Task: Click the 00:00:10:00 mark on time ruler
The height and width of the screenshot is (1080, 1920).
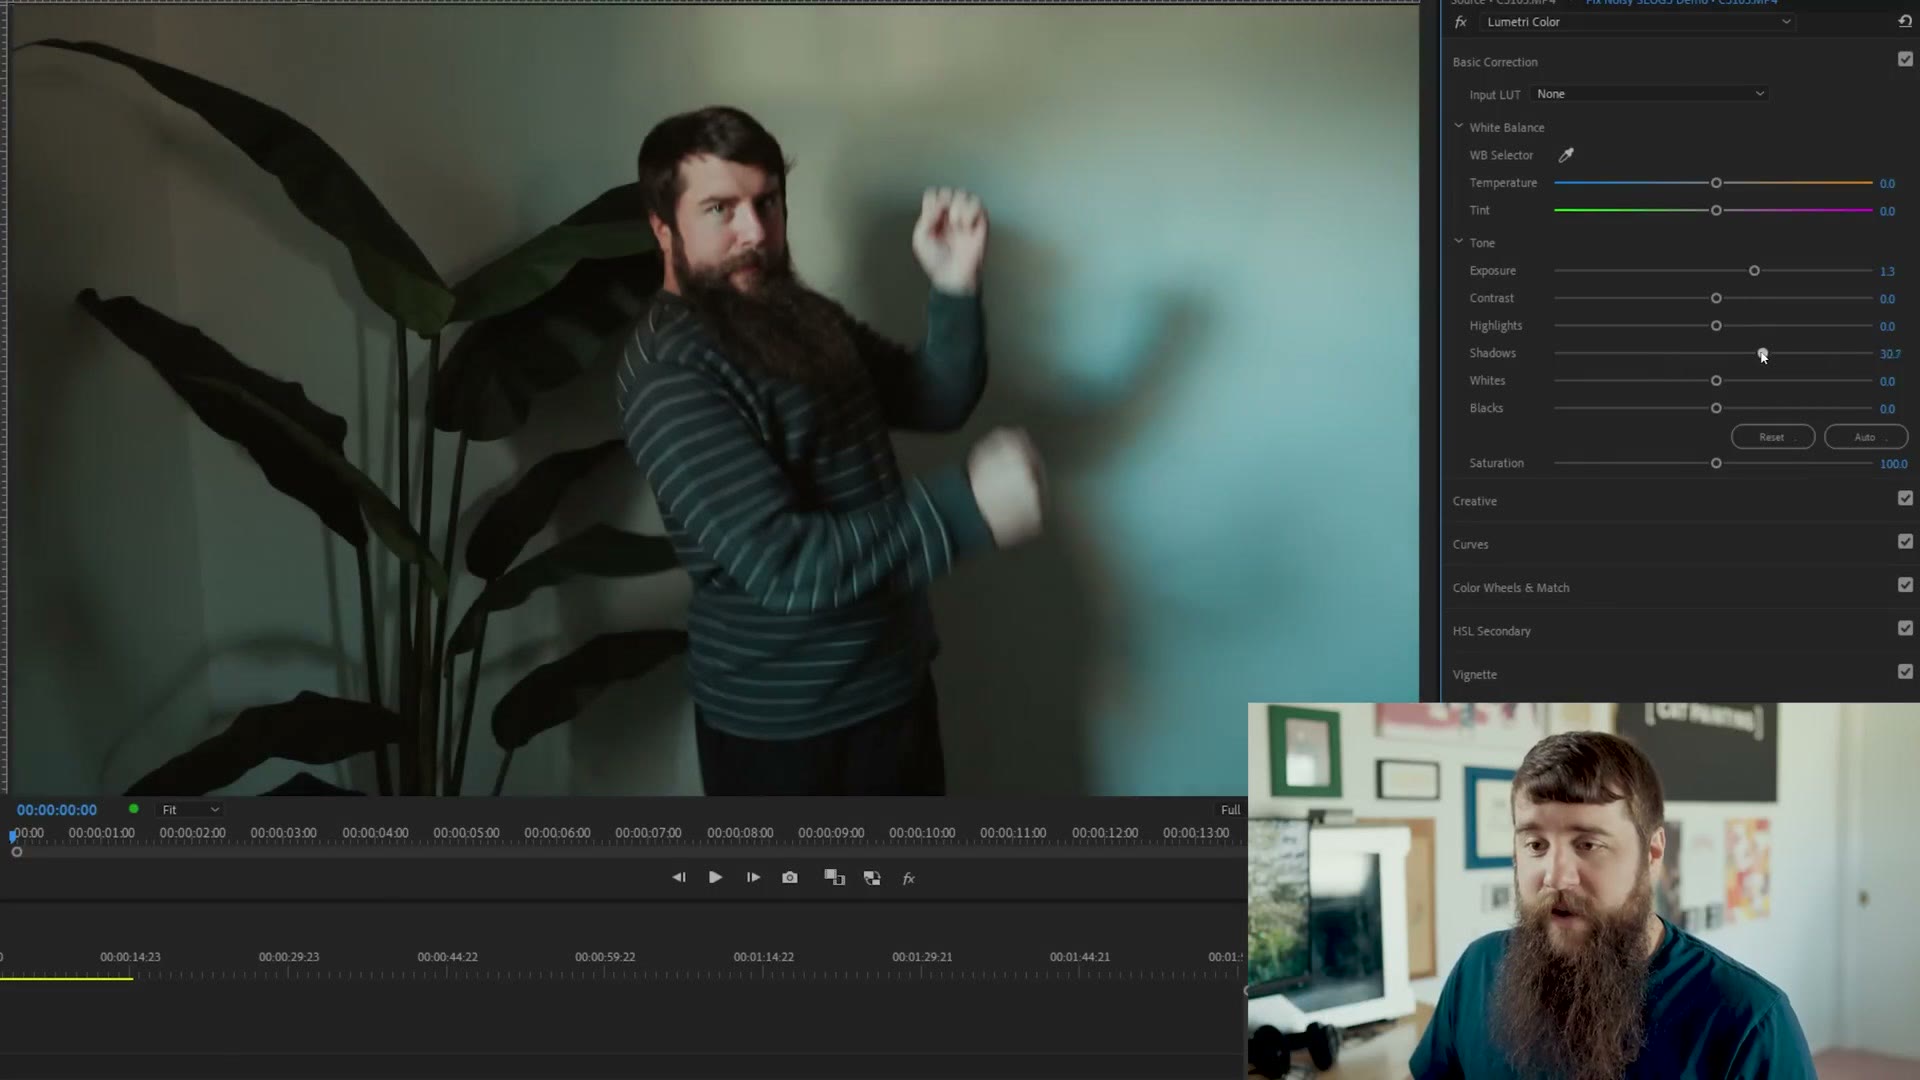Action: pyautogui.click(x=922, y=833)
